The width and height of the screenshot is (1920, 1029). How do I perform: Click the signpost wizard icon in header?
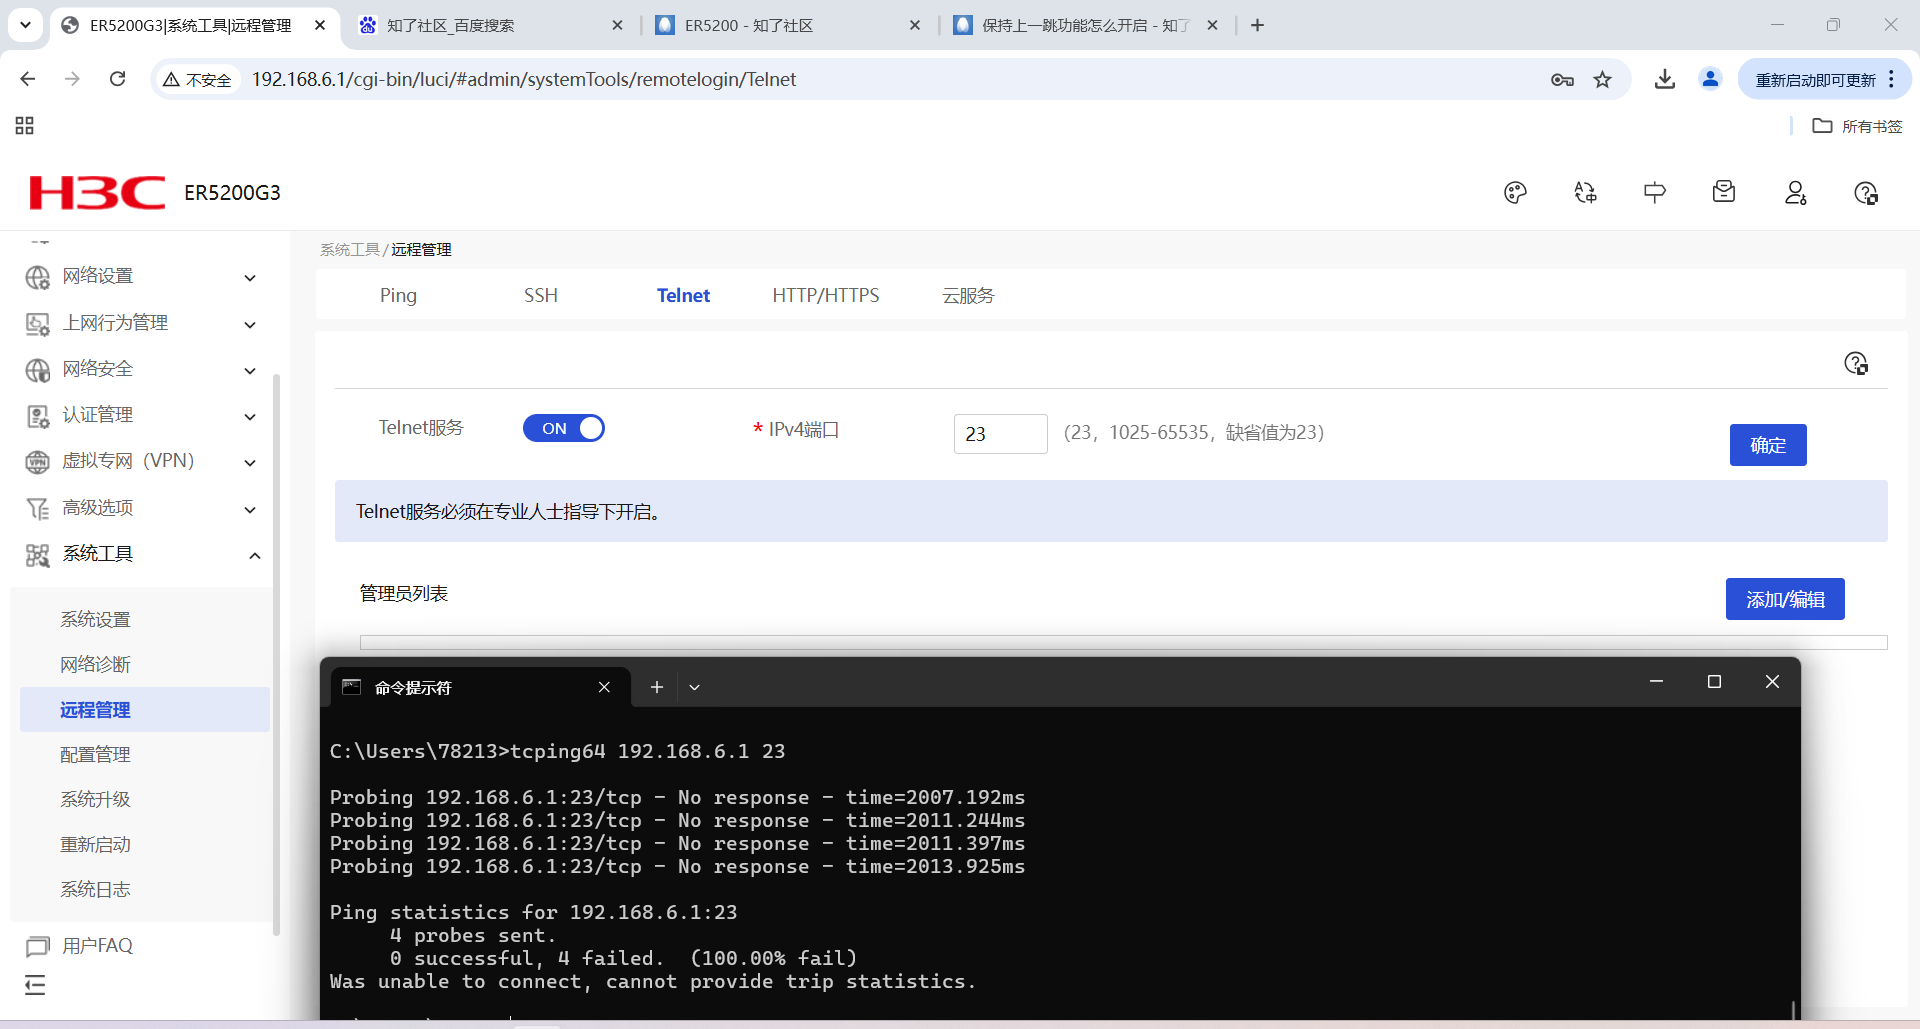[1655, 193]
